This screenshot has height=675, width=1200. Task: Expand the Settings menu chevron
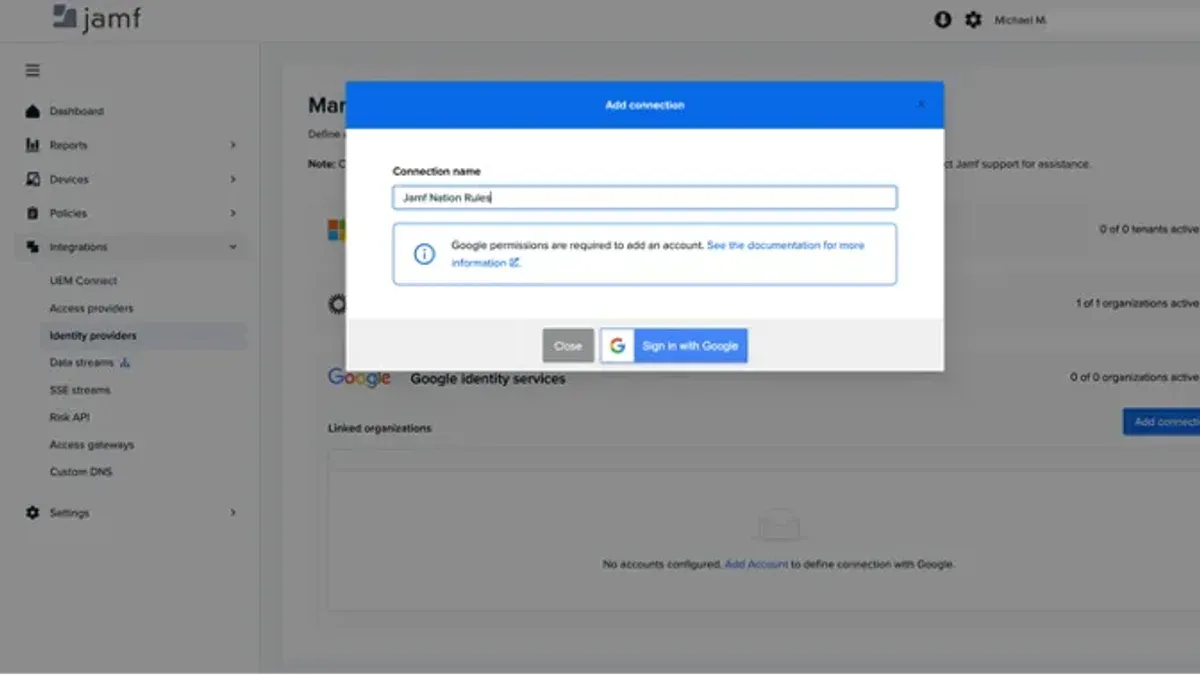point(233,512)
